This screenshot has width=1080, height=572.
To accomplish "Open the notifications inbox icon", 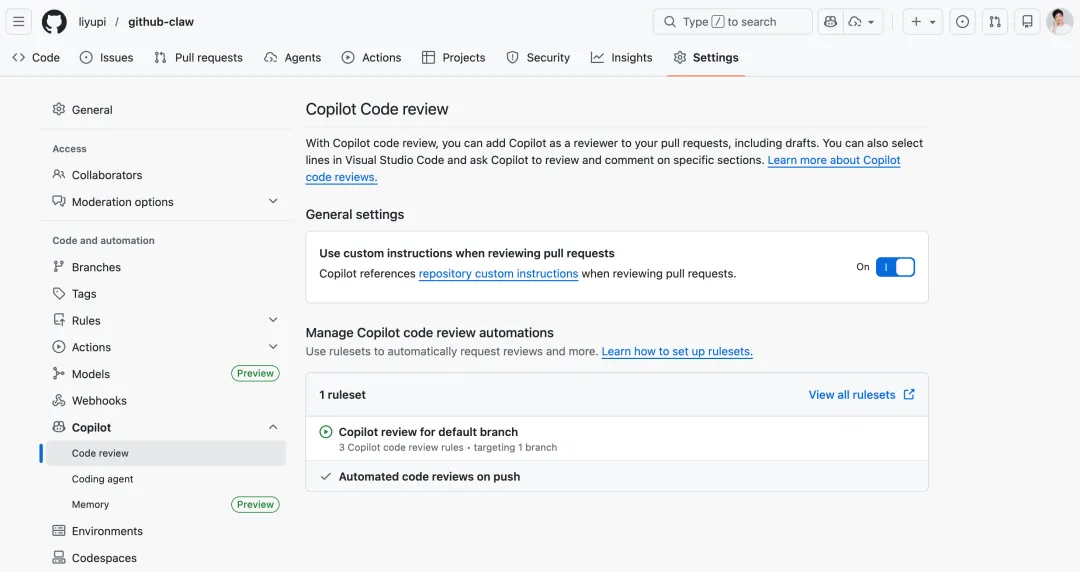I will pos(1026,22).
